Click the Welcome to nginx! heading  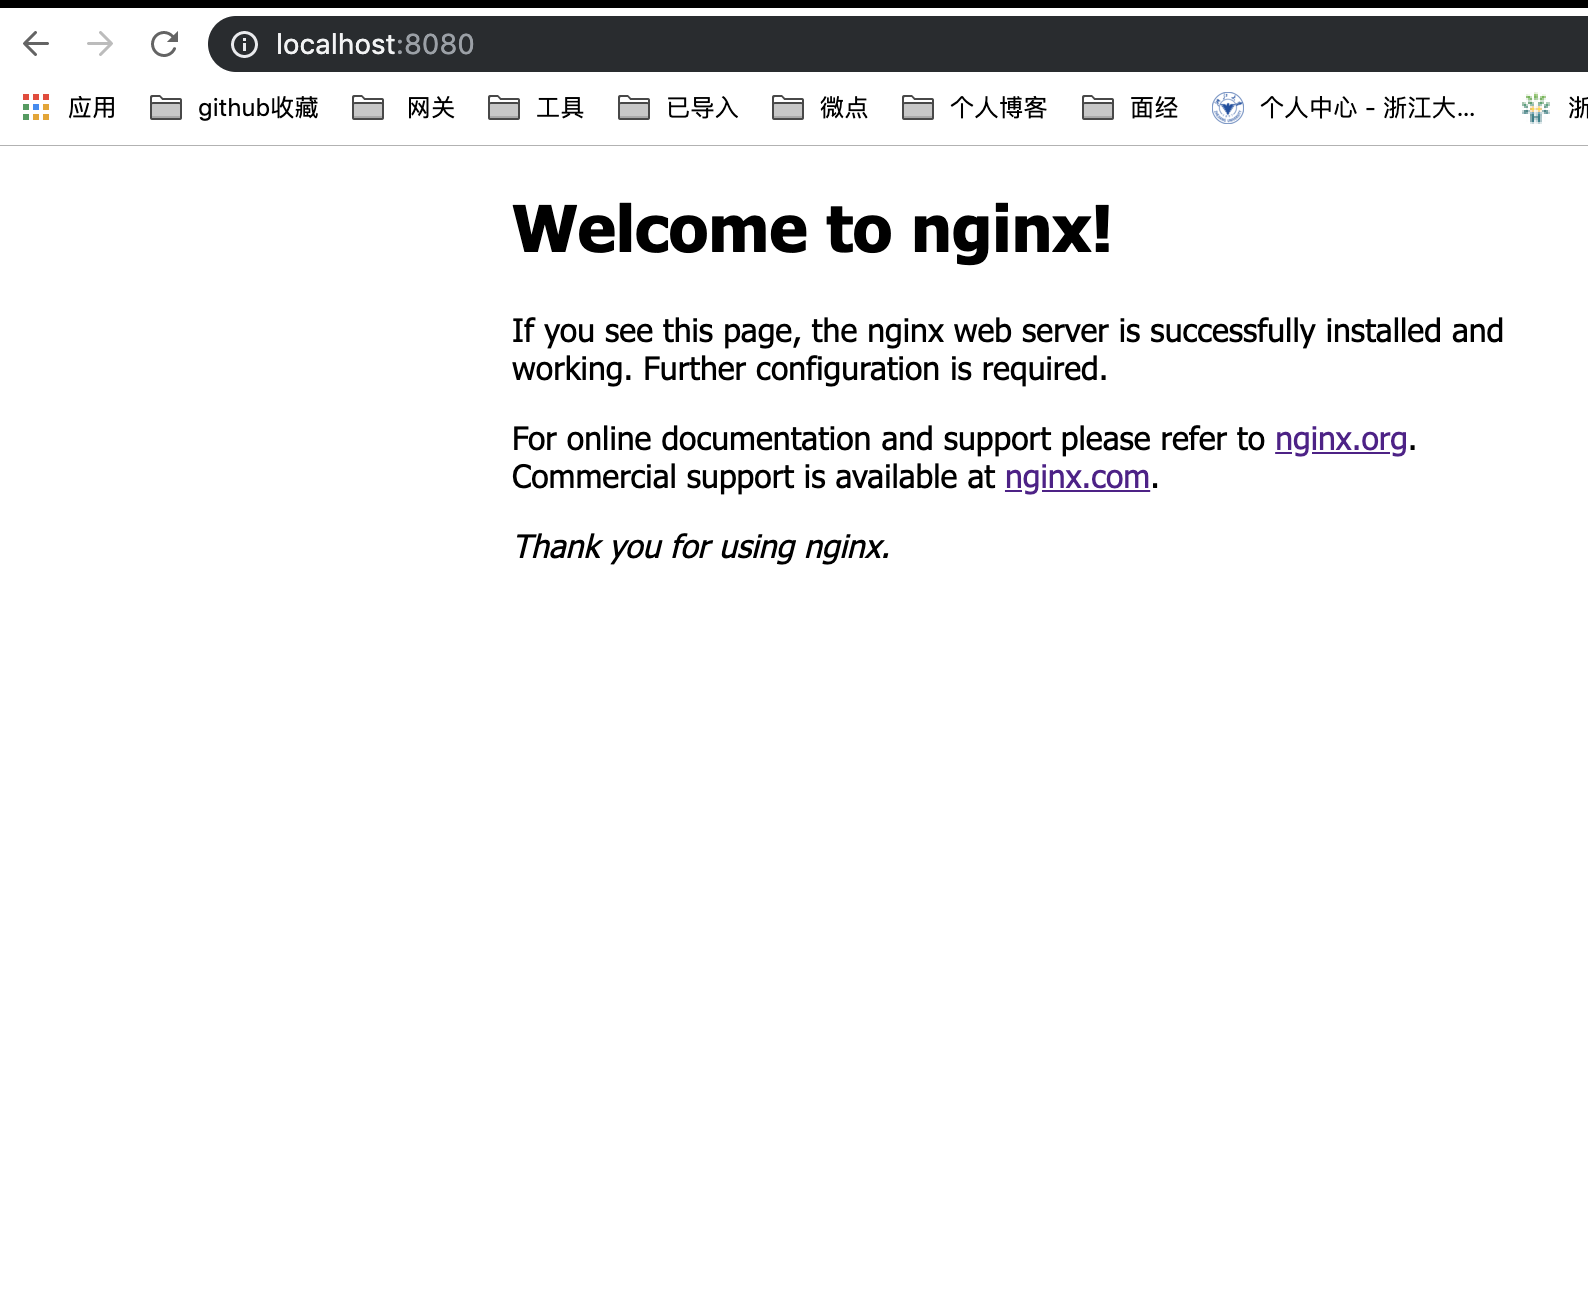(x=811, y=229)
